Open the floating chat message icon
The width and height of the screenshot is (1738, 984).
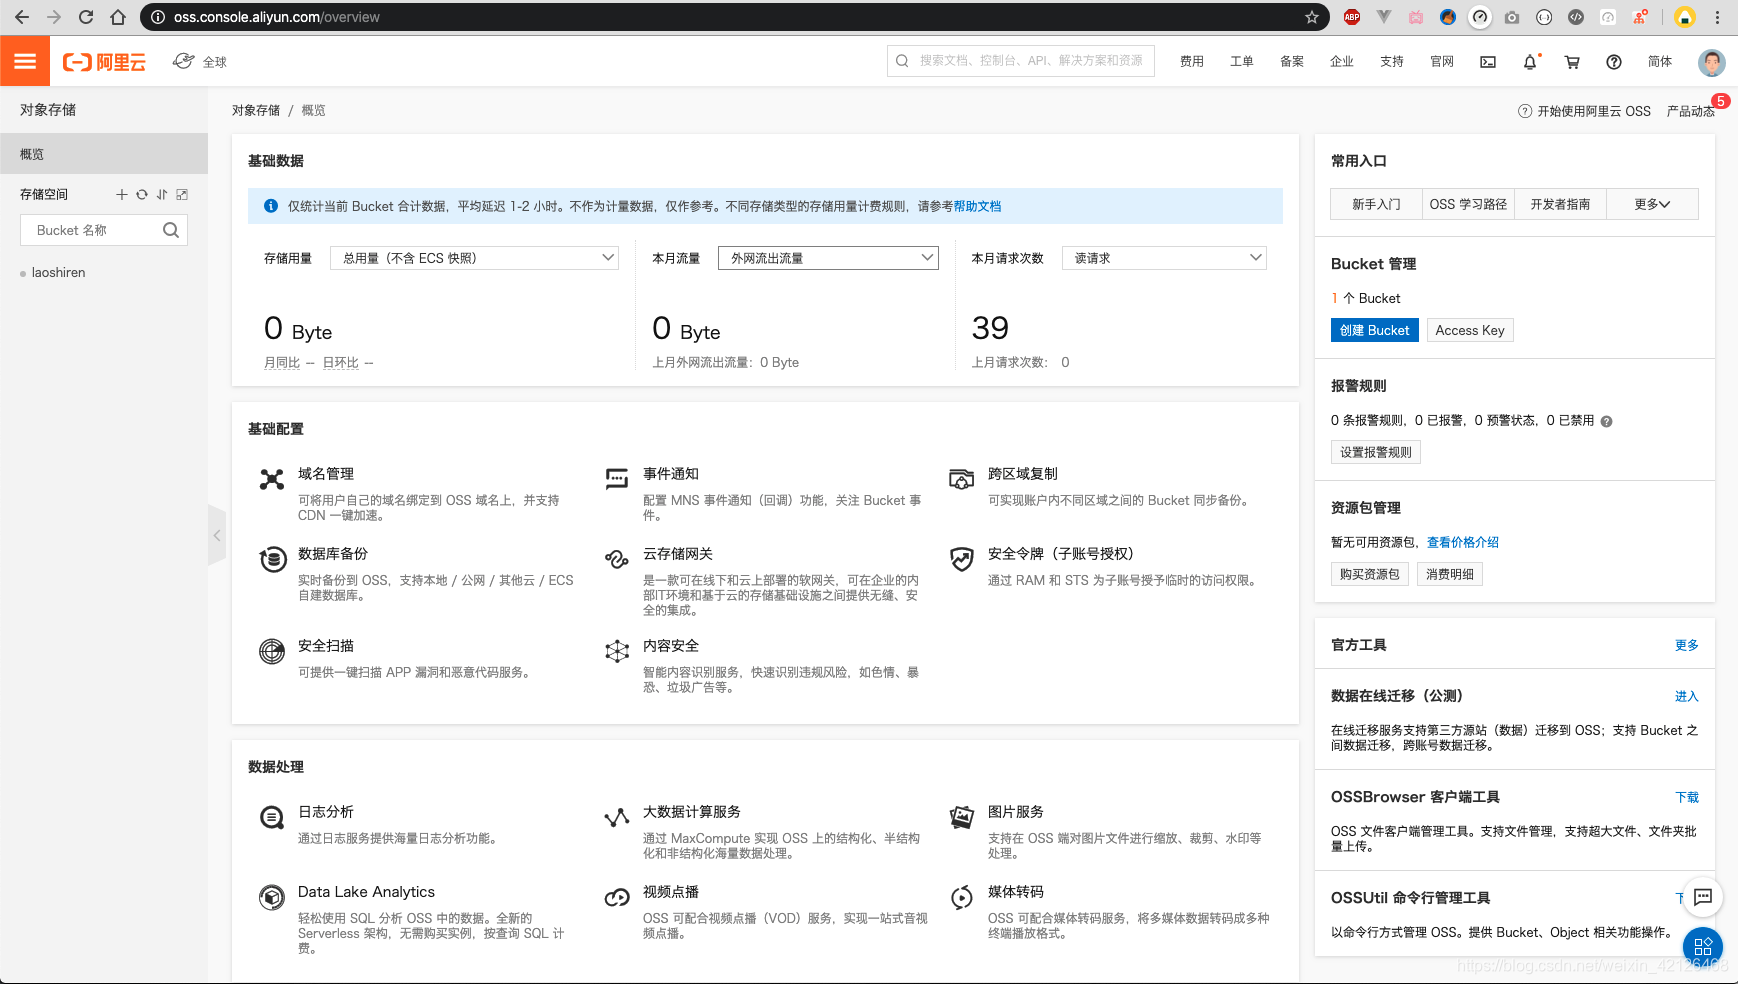pos(1703,897)
